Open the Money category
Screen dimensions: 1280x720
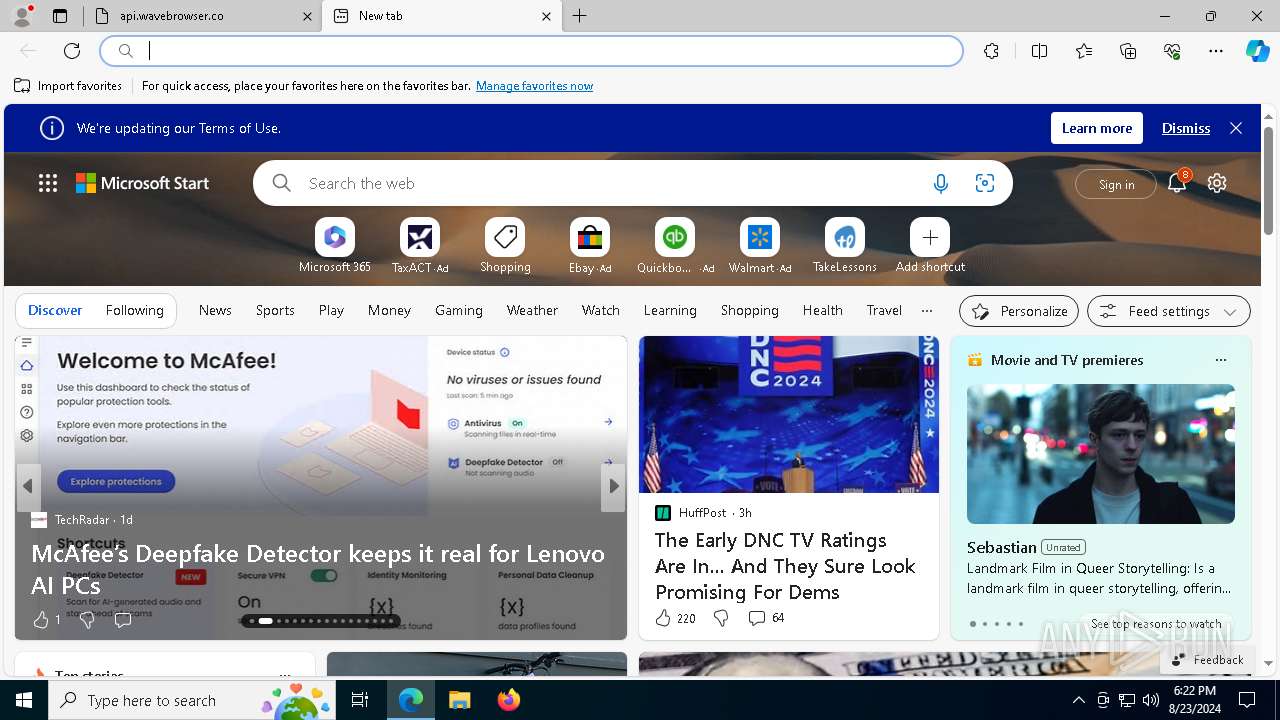tap(389, 310)
